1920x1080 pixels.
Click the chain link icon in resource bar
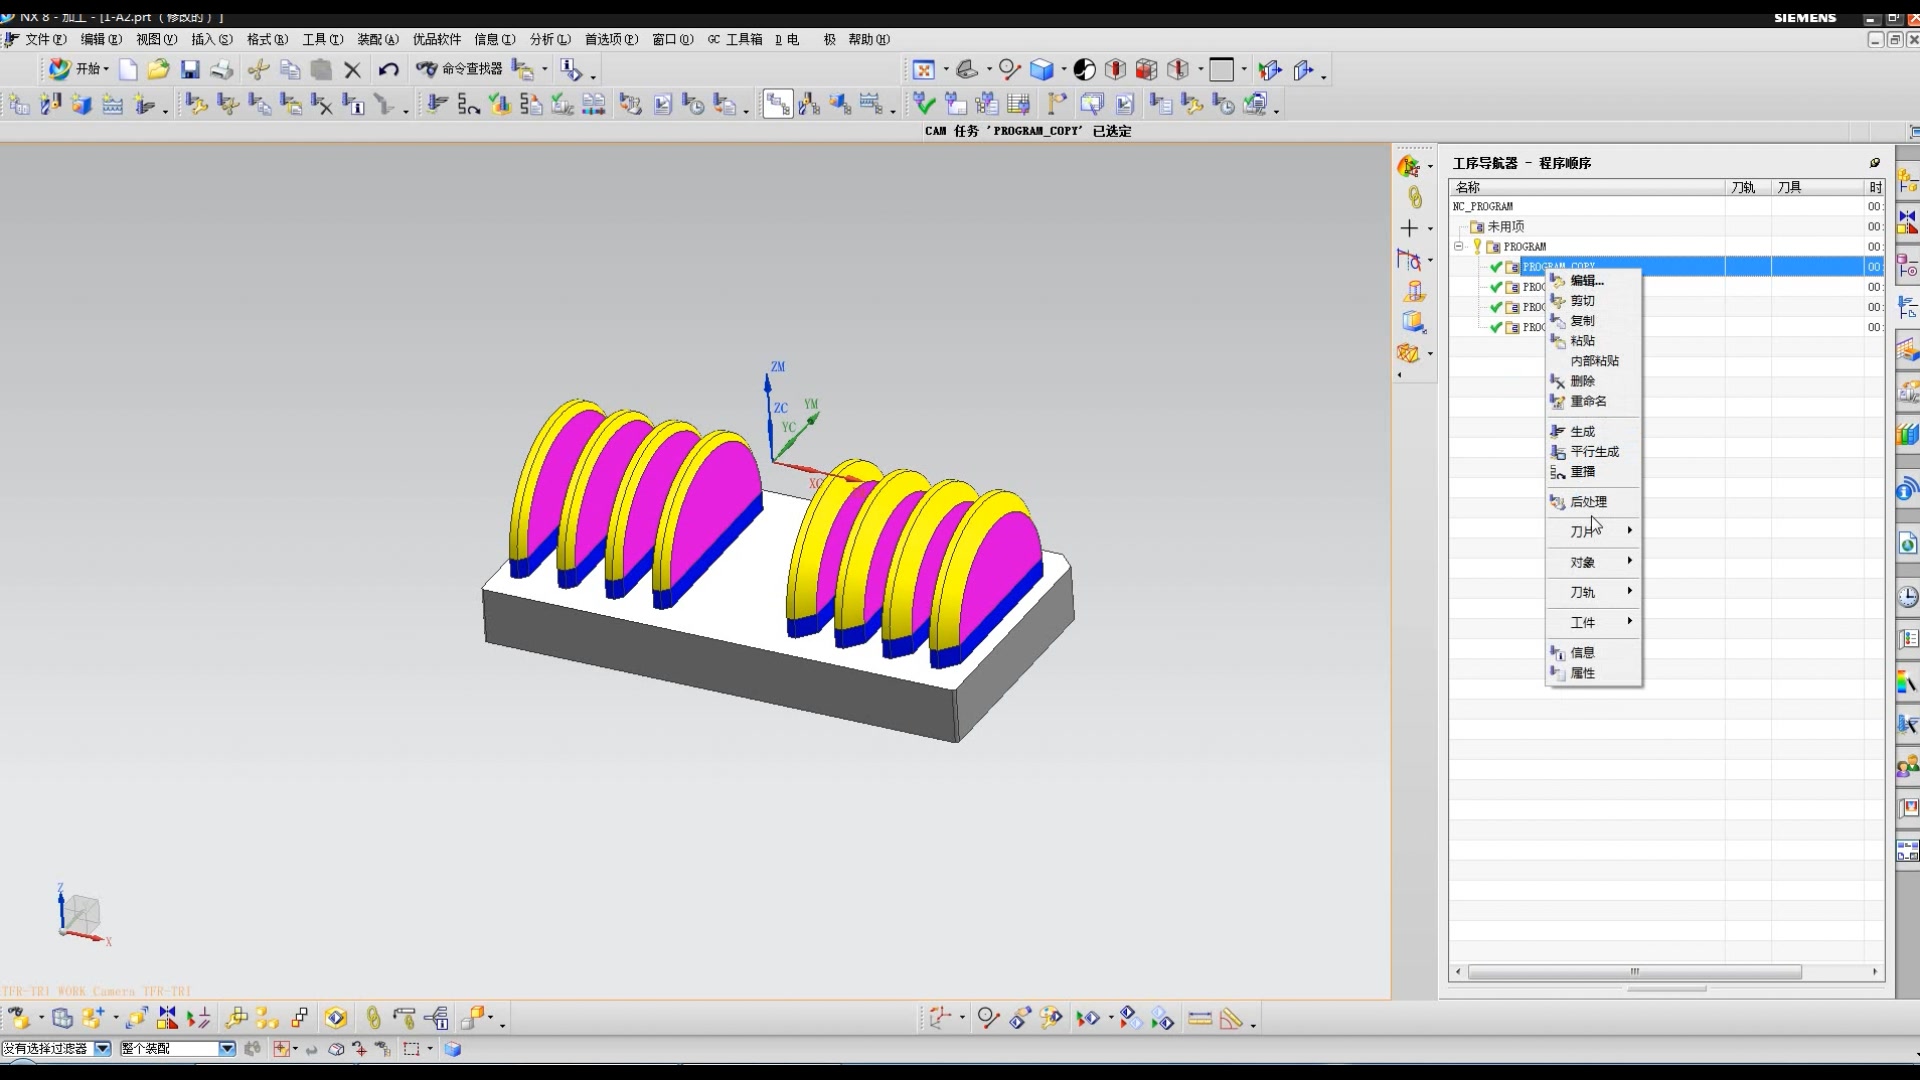point(1414,197)
